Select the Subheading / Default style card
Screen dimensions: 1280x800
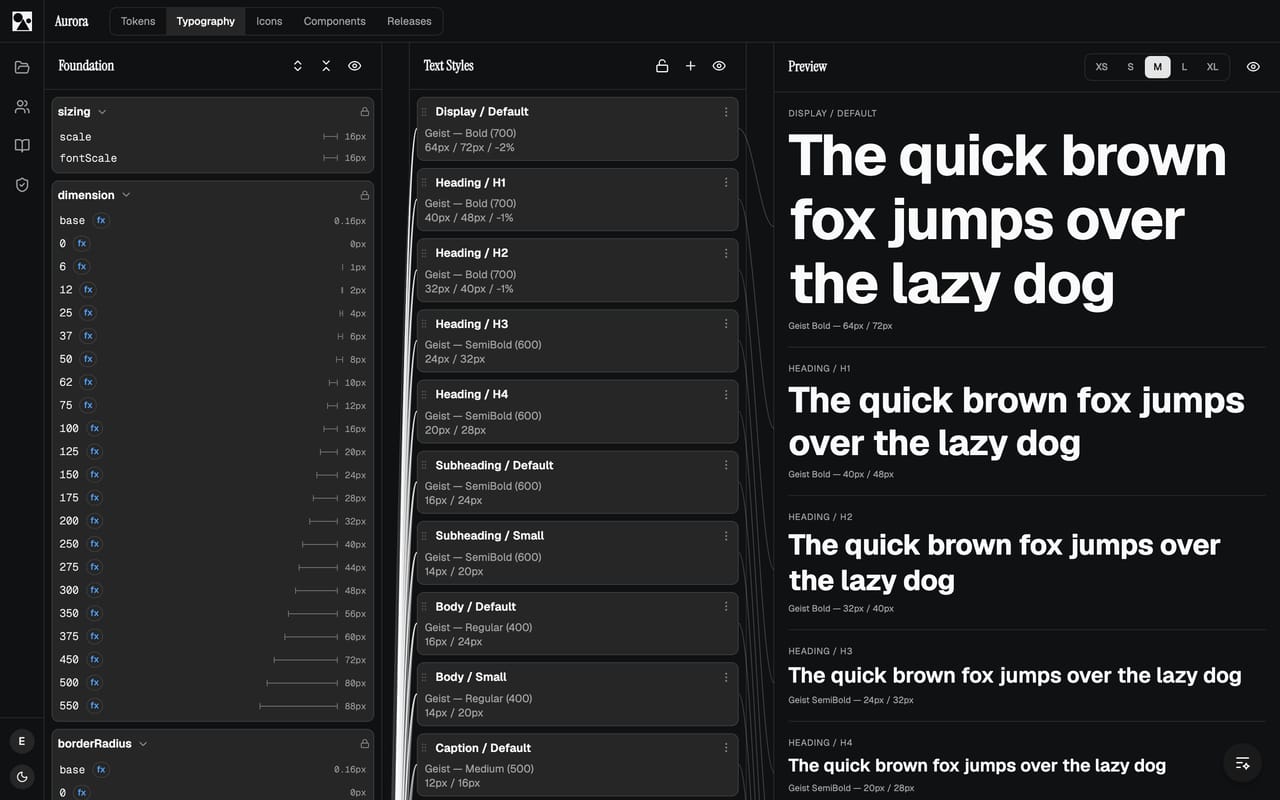[x=578, y=482]
